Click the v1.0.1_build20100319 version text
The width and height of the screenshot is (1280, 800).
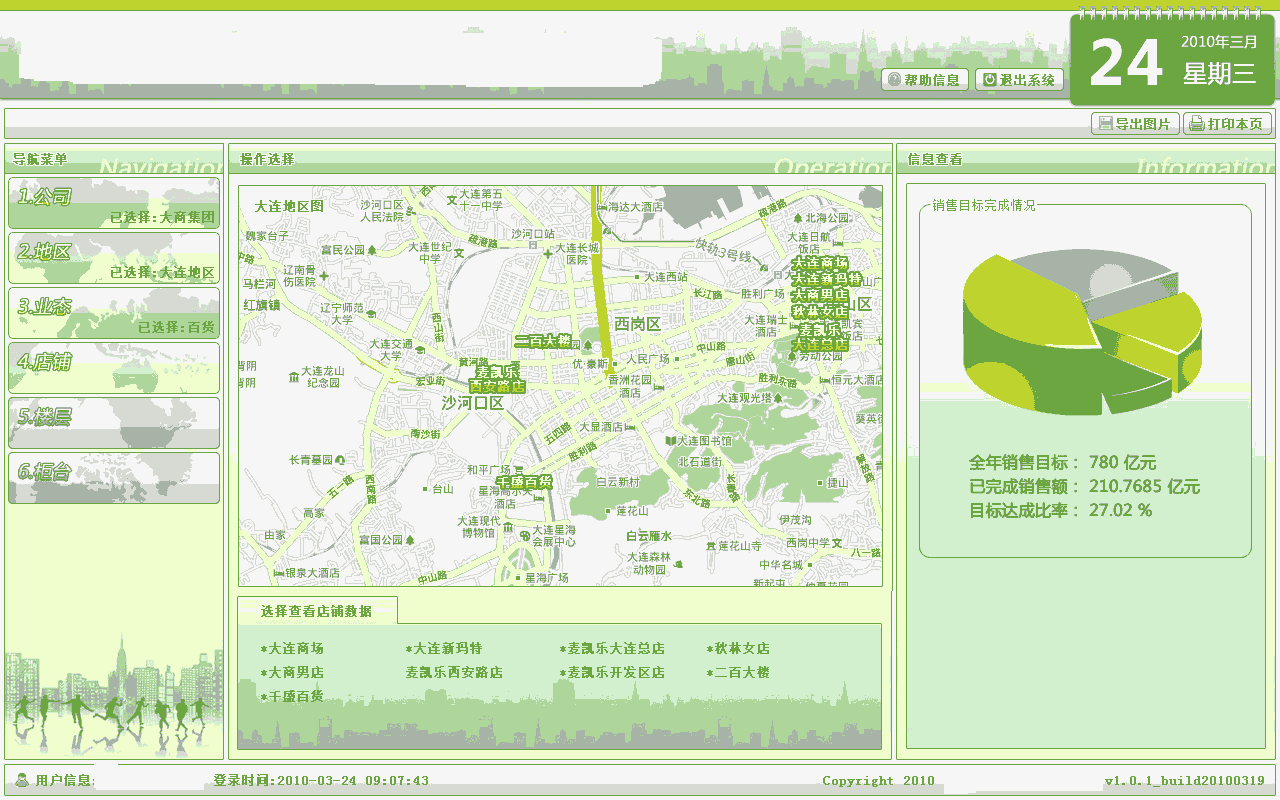(1184, 781)
